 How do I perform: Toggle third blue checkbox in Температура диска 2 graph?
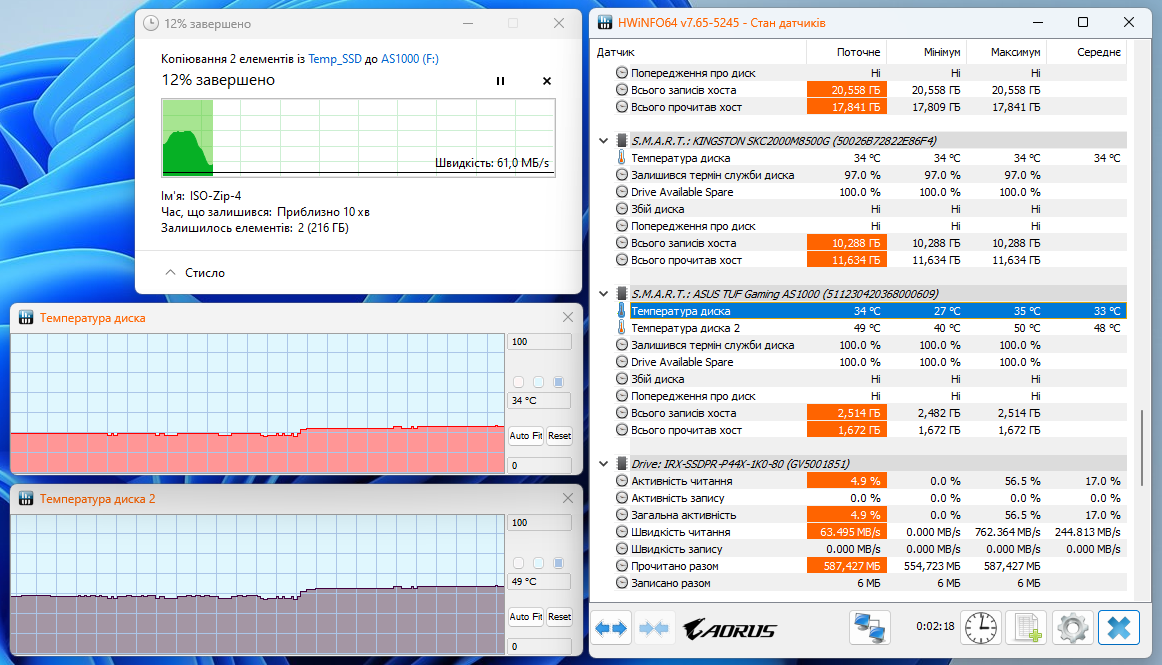coord(559,563)
